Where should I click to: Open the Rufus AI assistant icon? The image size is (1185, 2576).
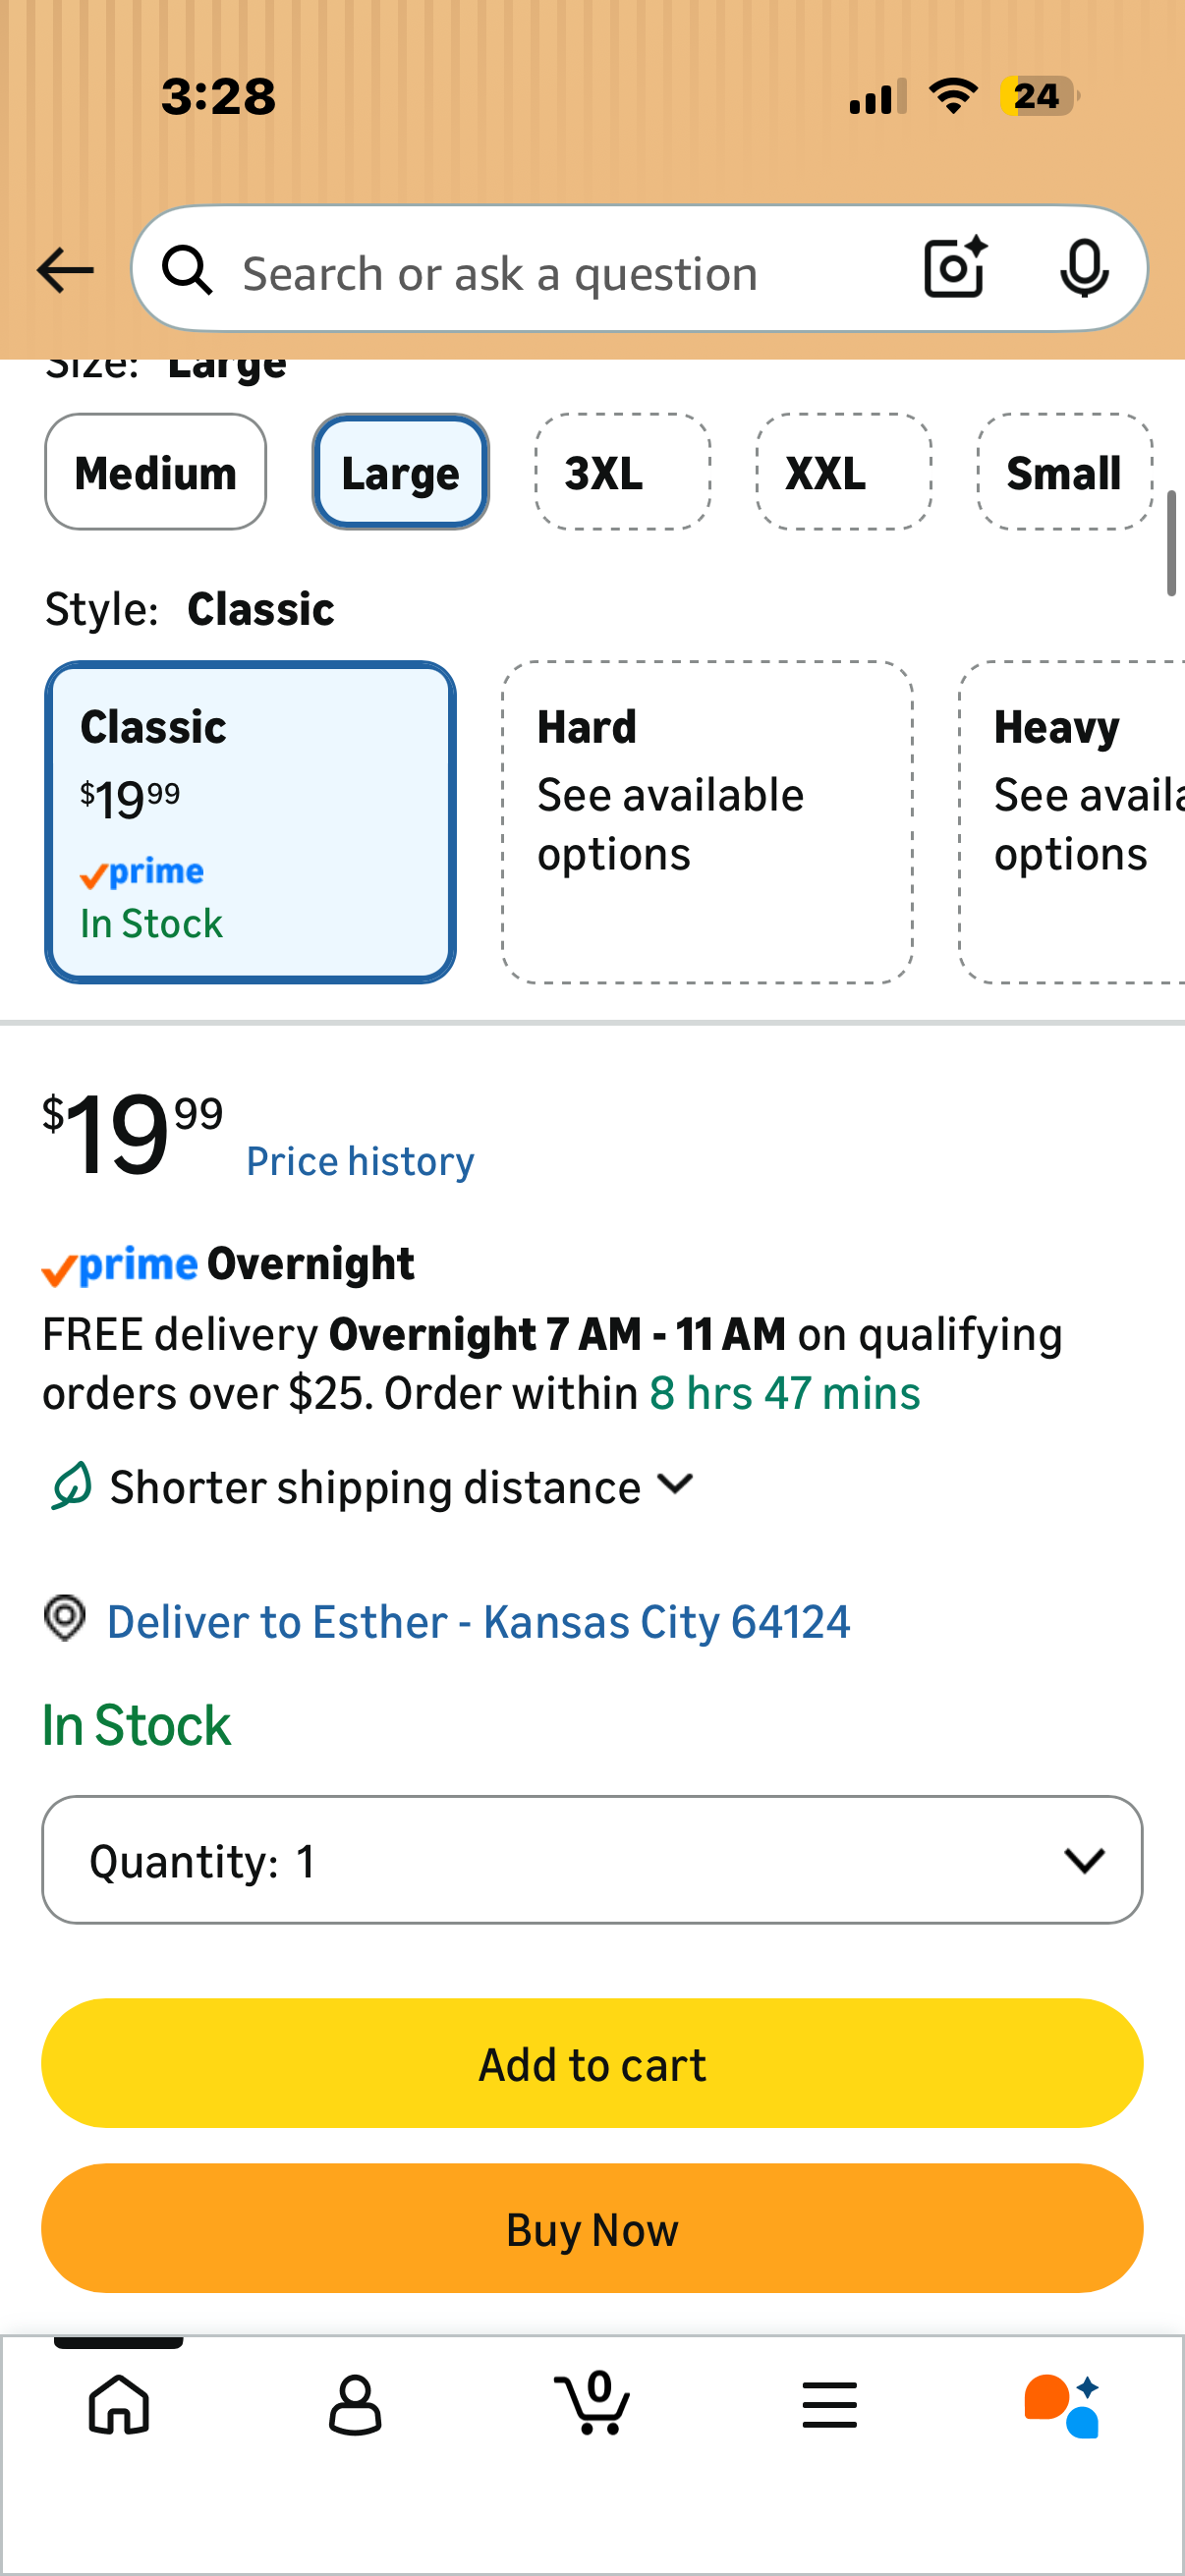pos(1062,2405)
